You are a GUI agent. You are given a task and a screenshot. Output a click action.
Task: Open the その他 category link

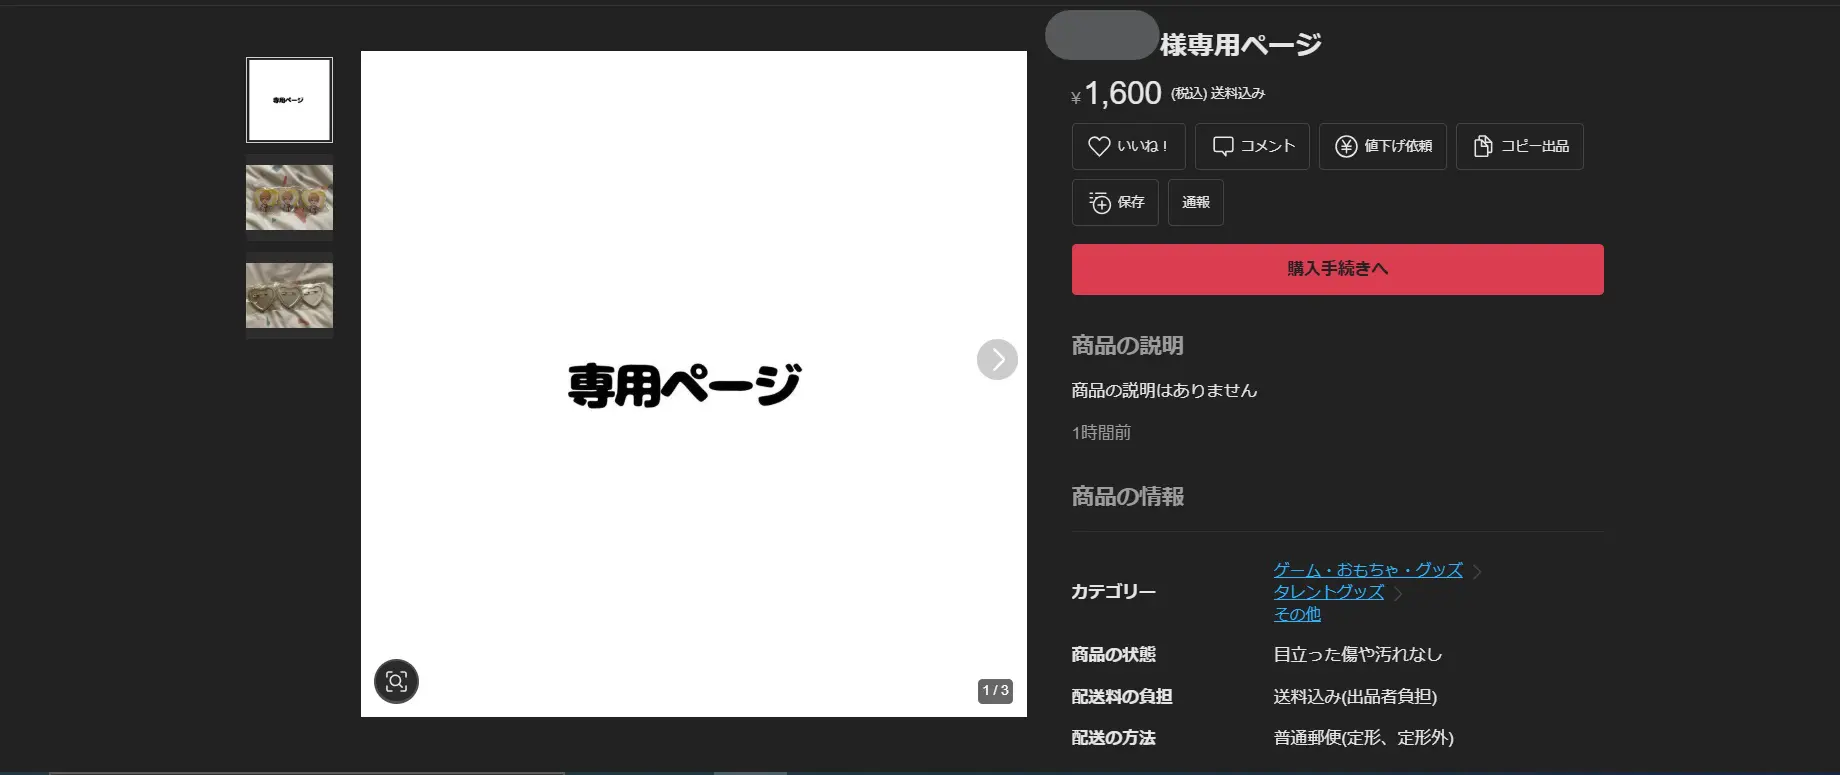point(1296,614)
